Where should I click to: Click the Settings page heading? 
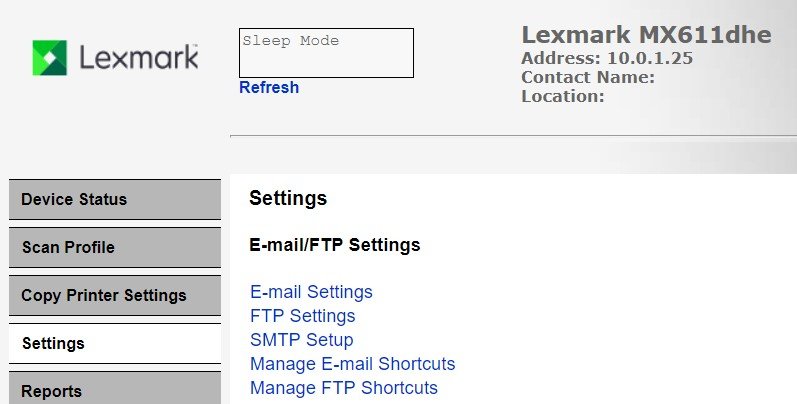pyautogui.click(x=288, y=199)
